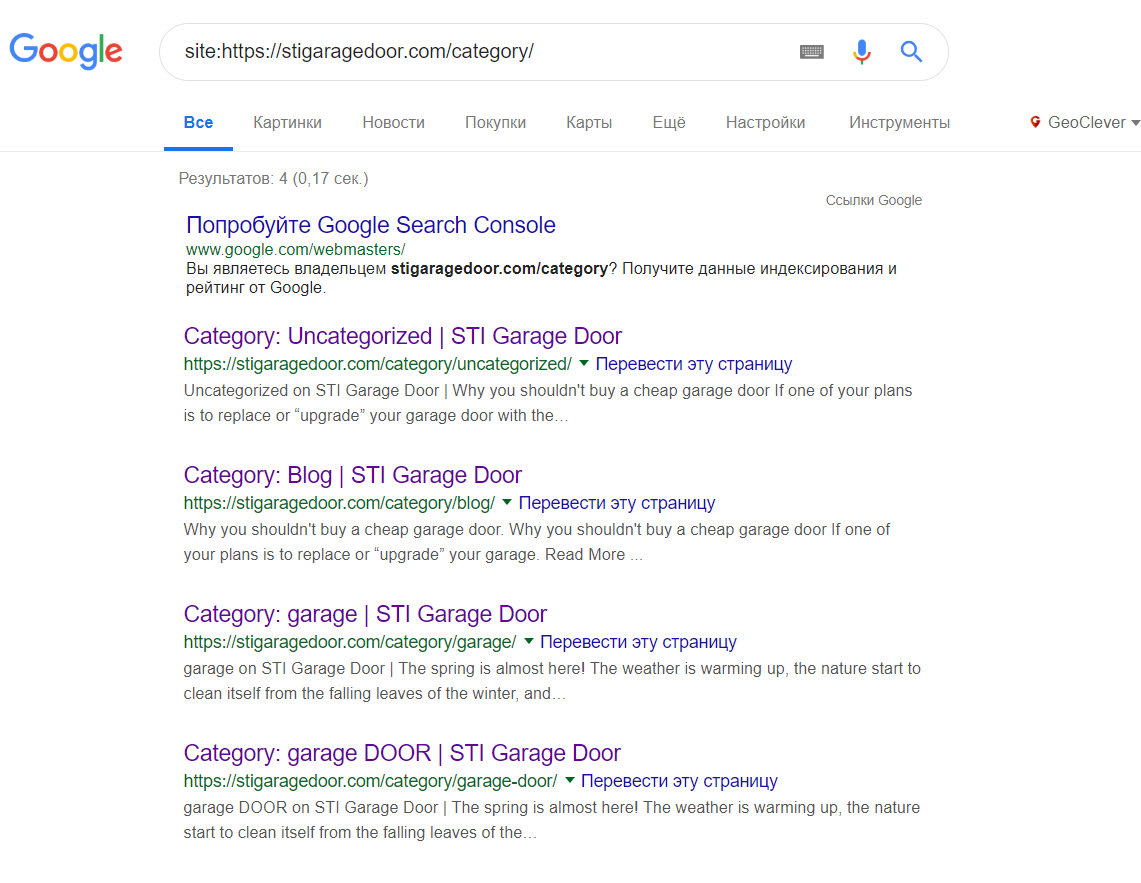Image resolution: width=1141 pixels, height=883 pixels.
Task: Open the on-screen keyboard icon
Action: (x=811, y=52)
